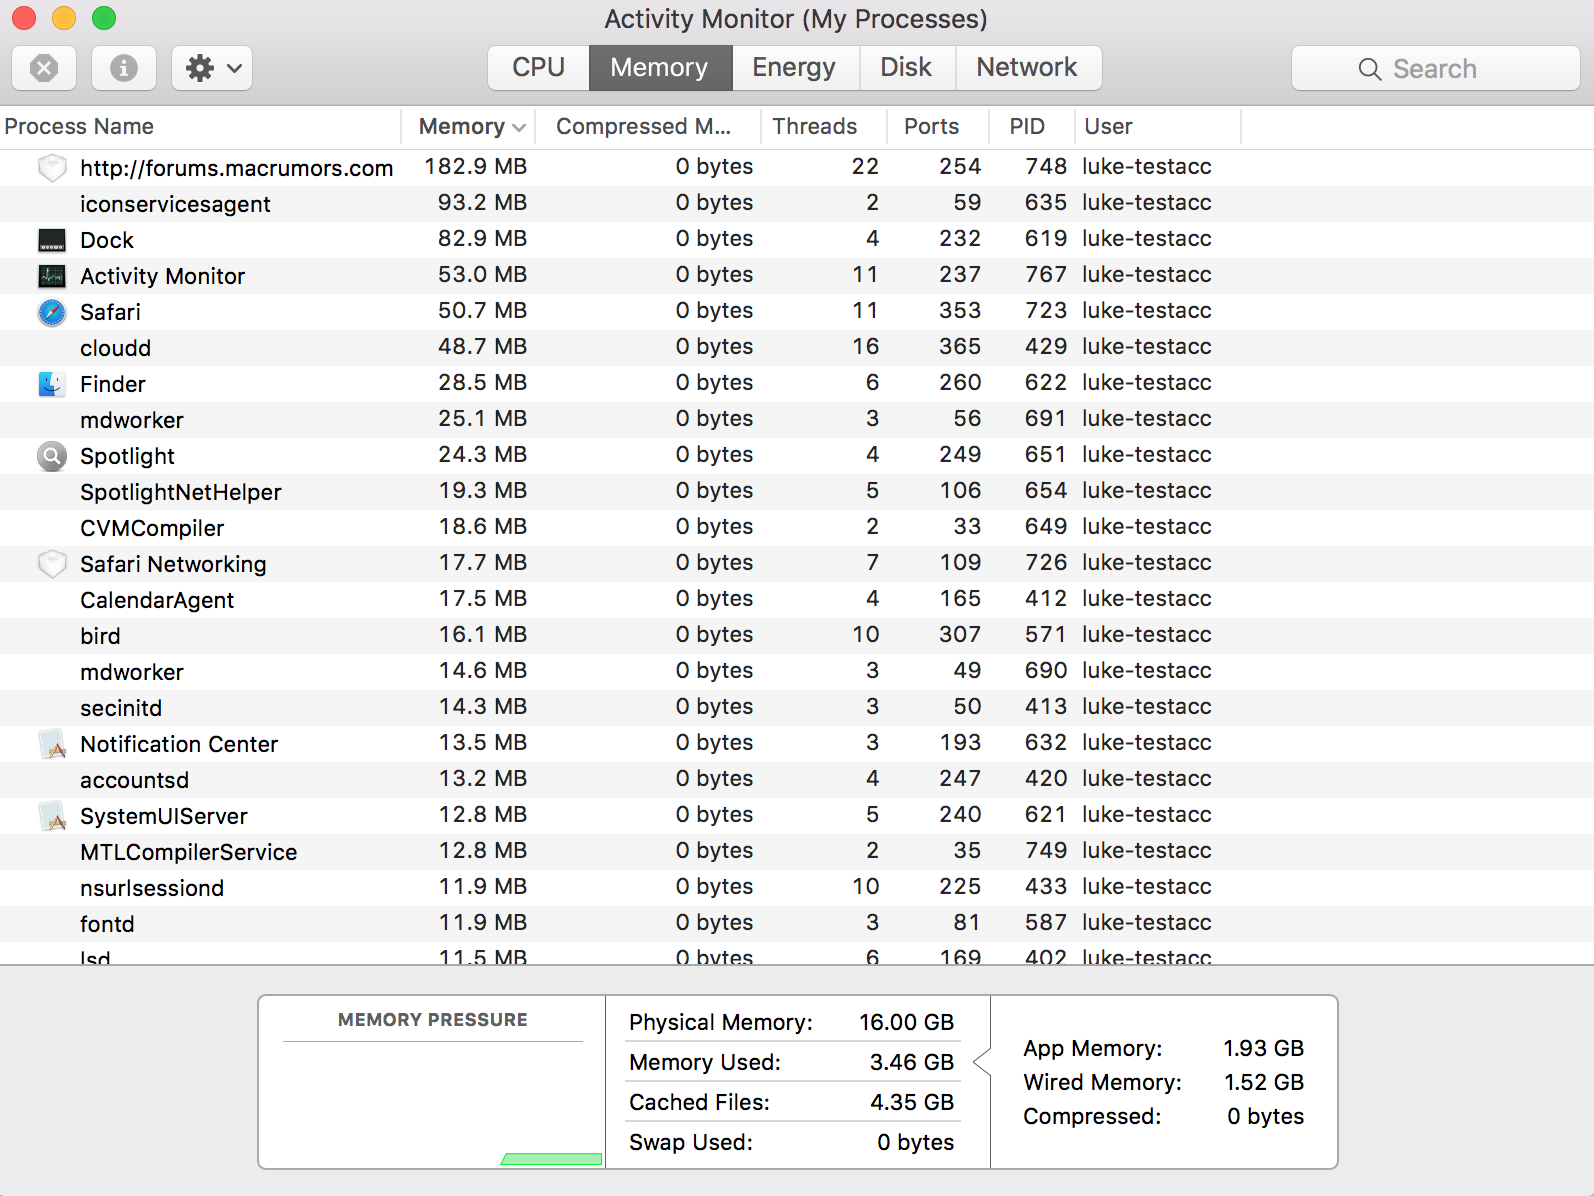Image resolution: width=1594 pixels, height=1196 pixels.
Task: Select the bird process row
Action: [x=797, y=635]
